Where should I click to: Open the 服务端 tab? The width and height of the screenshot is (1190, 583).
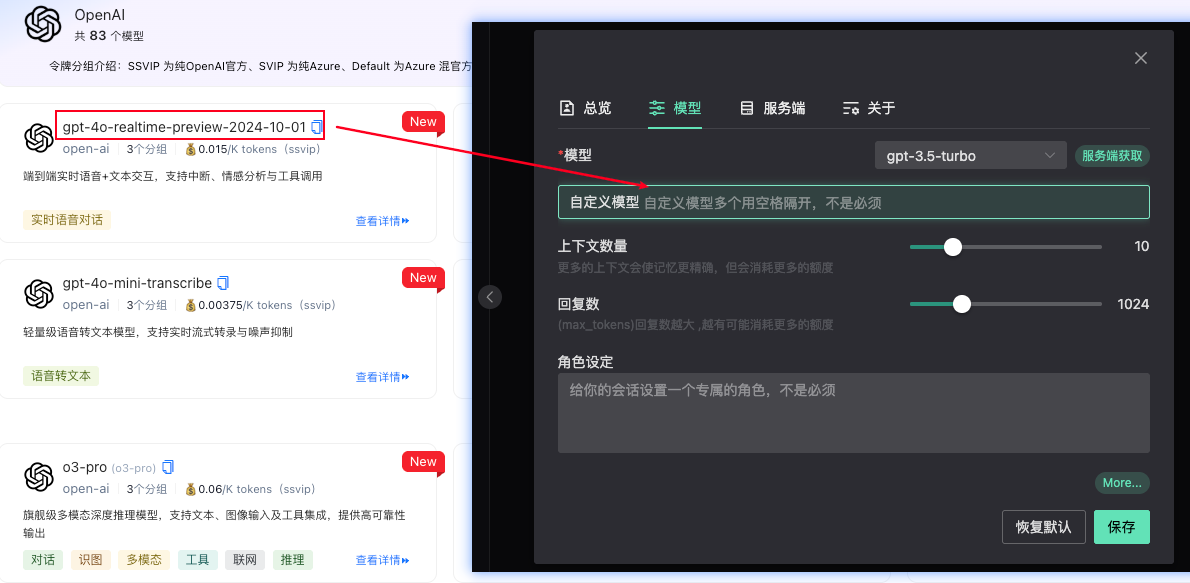click(x=773, y=109)
